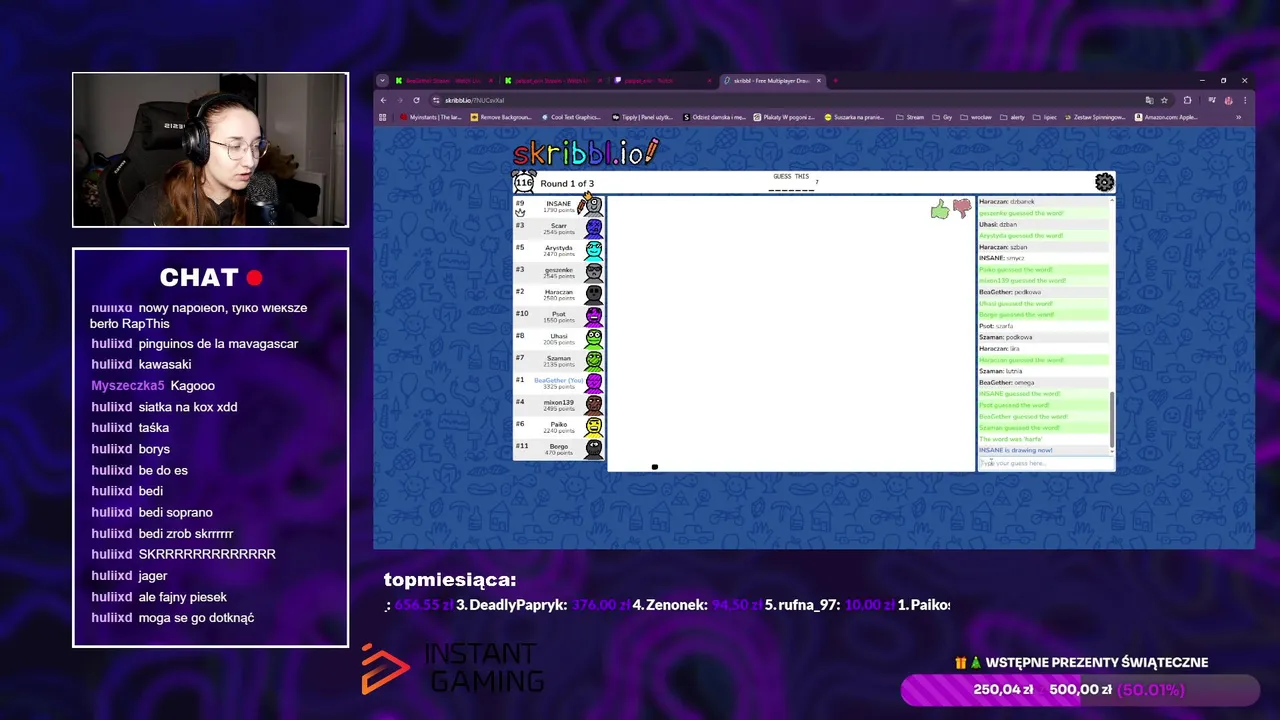
Task: Go forward in the browser
Action: pos(400,100)
